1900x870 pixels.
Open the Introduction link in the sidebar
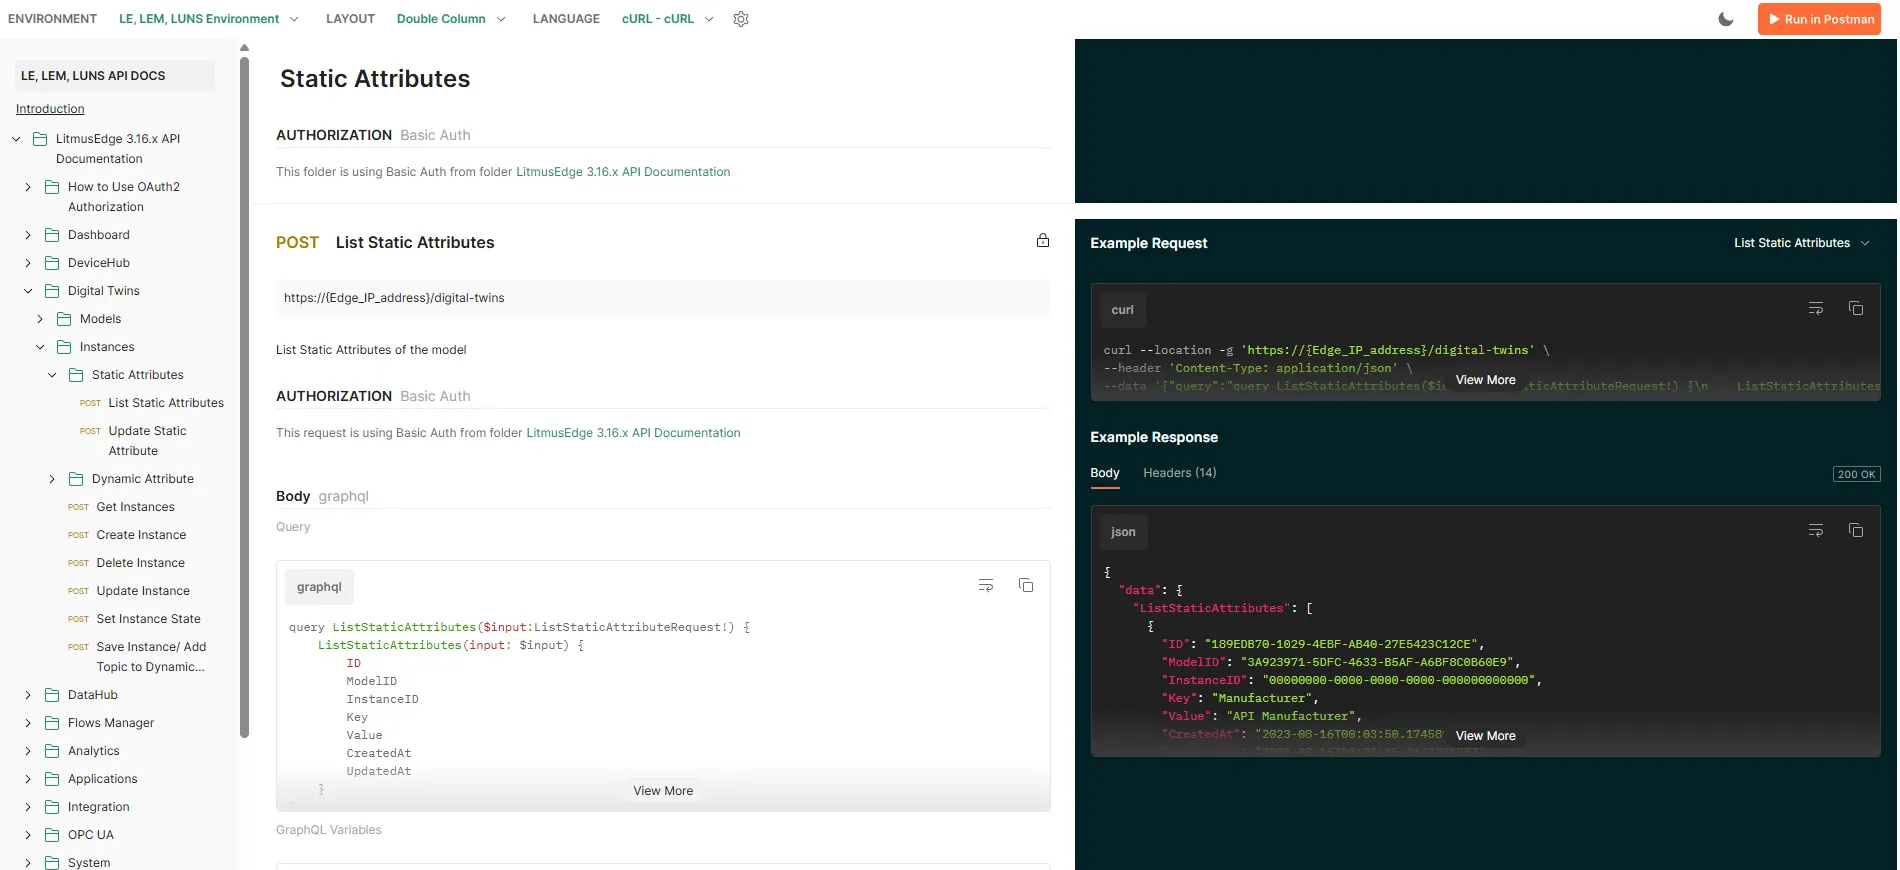[x=50, y=109]
